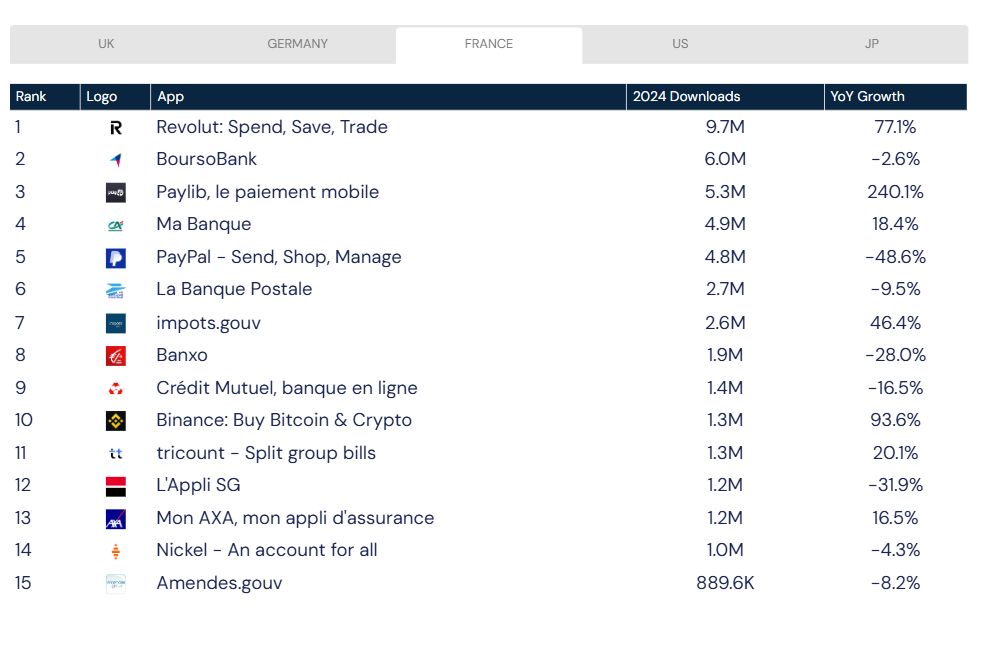Select 'Binance: Buy Bitcoin & Crypto' name
Screen dimensions: 981x647
(284, 420)
